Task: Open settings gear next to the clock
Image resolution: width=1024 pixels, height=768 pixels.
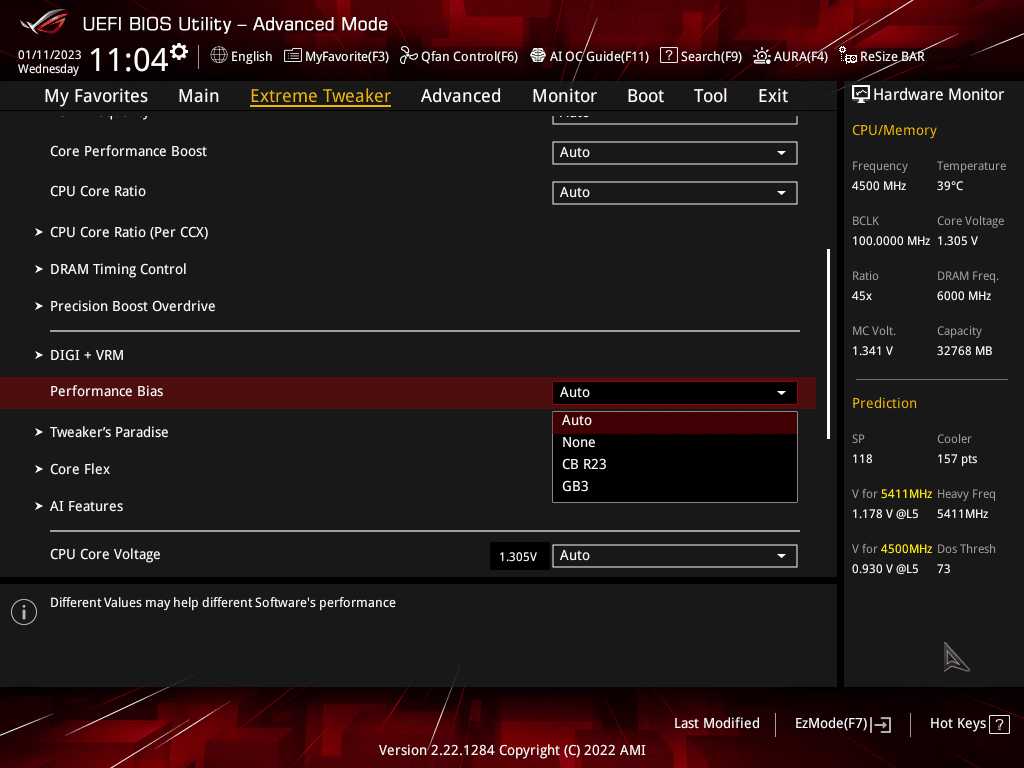Action: [179, 52]
